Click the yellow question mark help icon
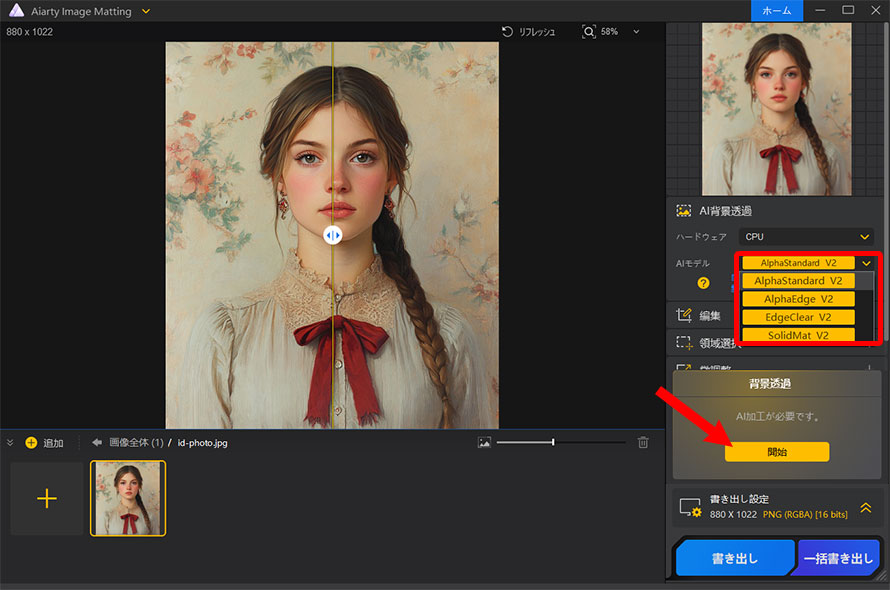 click(703, 283)
